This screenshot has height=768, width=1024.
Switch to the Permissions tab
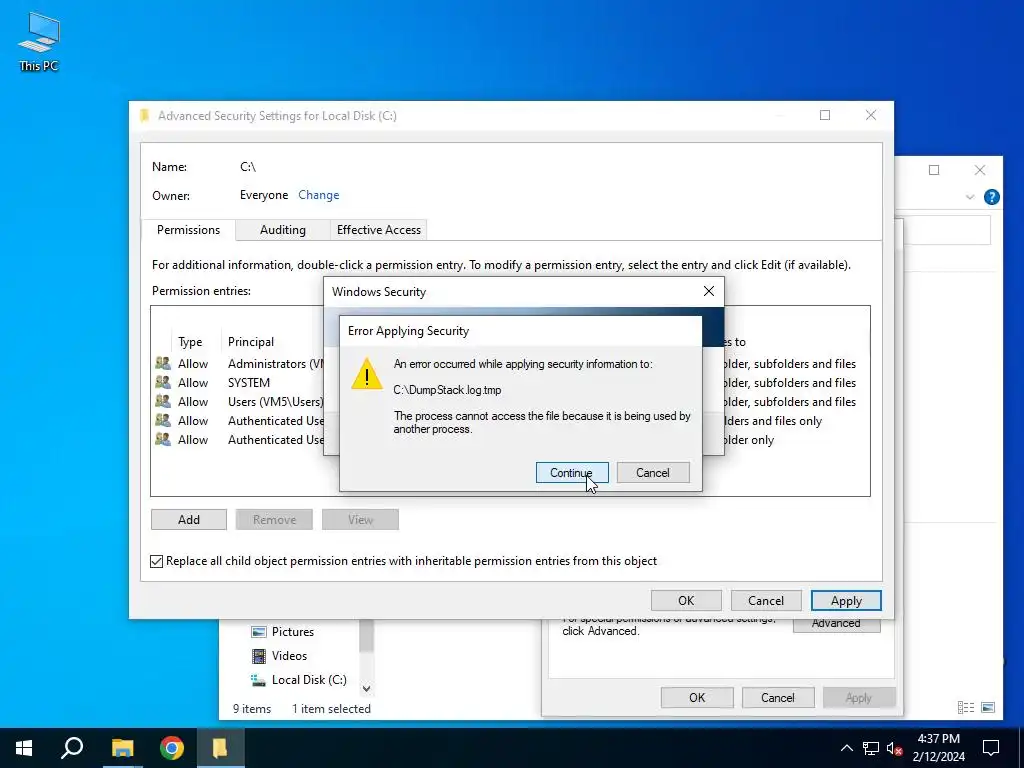coord(188,230)
